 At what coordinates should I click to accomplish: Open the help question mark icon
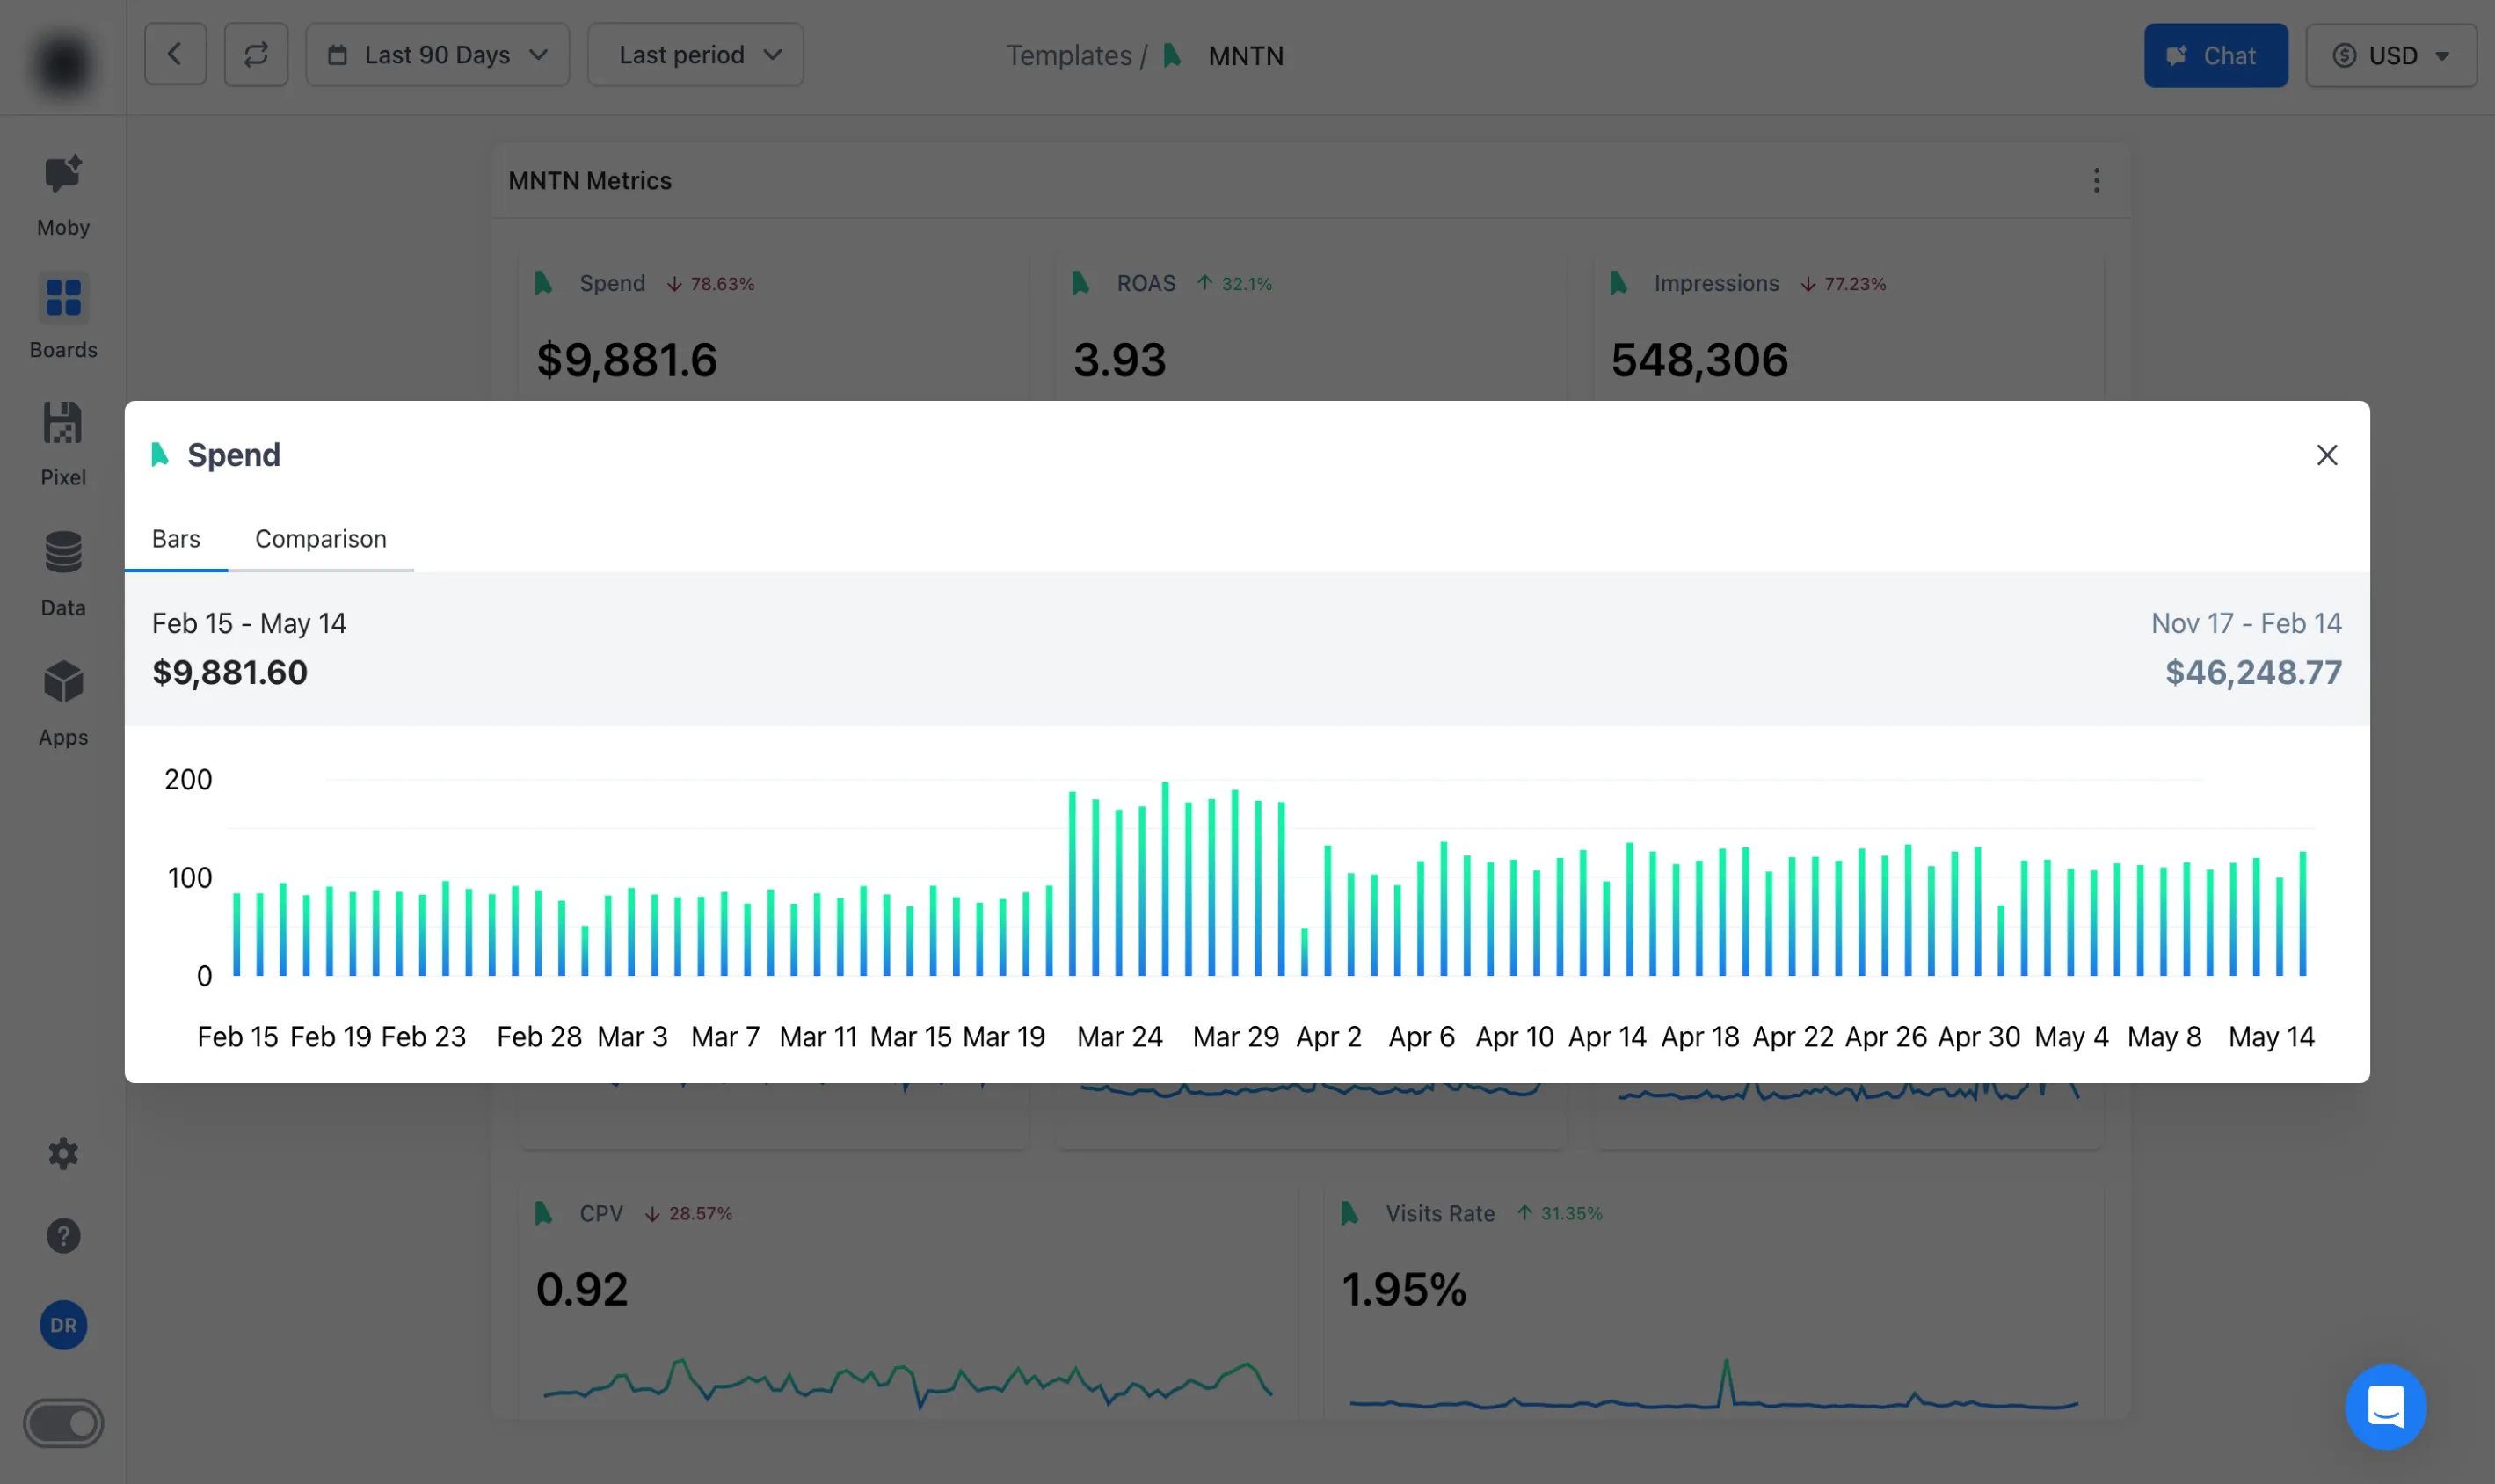click(63, 1235)
